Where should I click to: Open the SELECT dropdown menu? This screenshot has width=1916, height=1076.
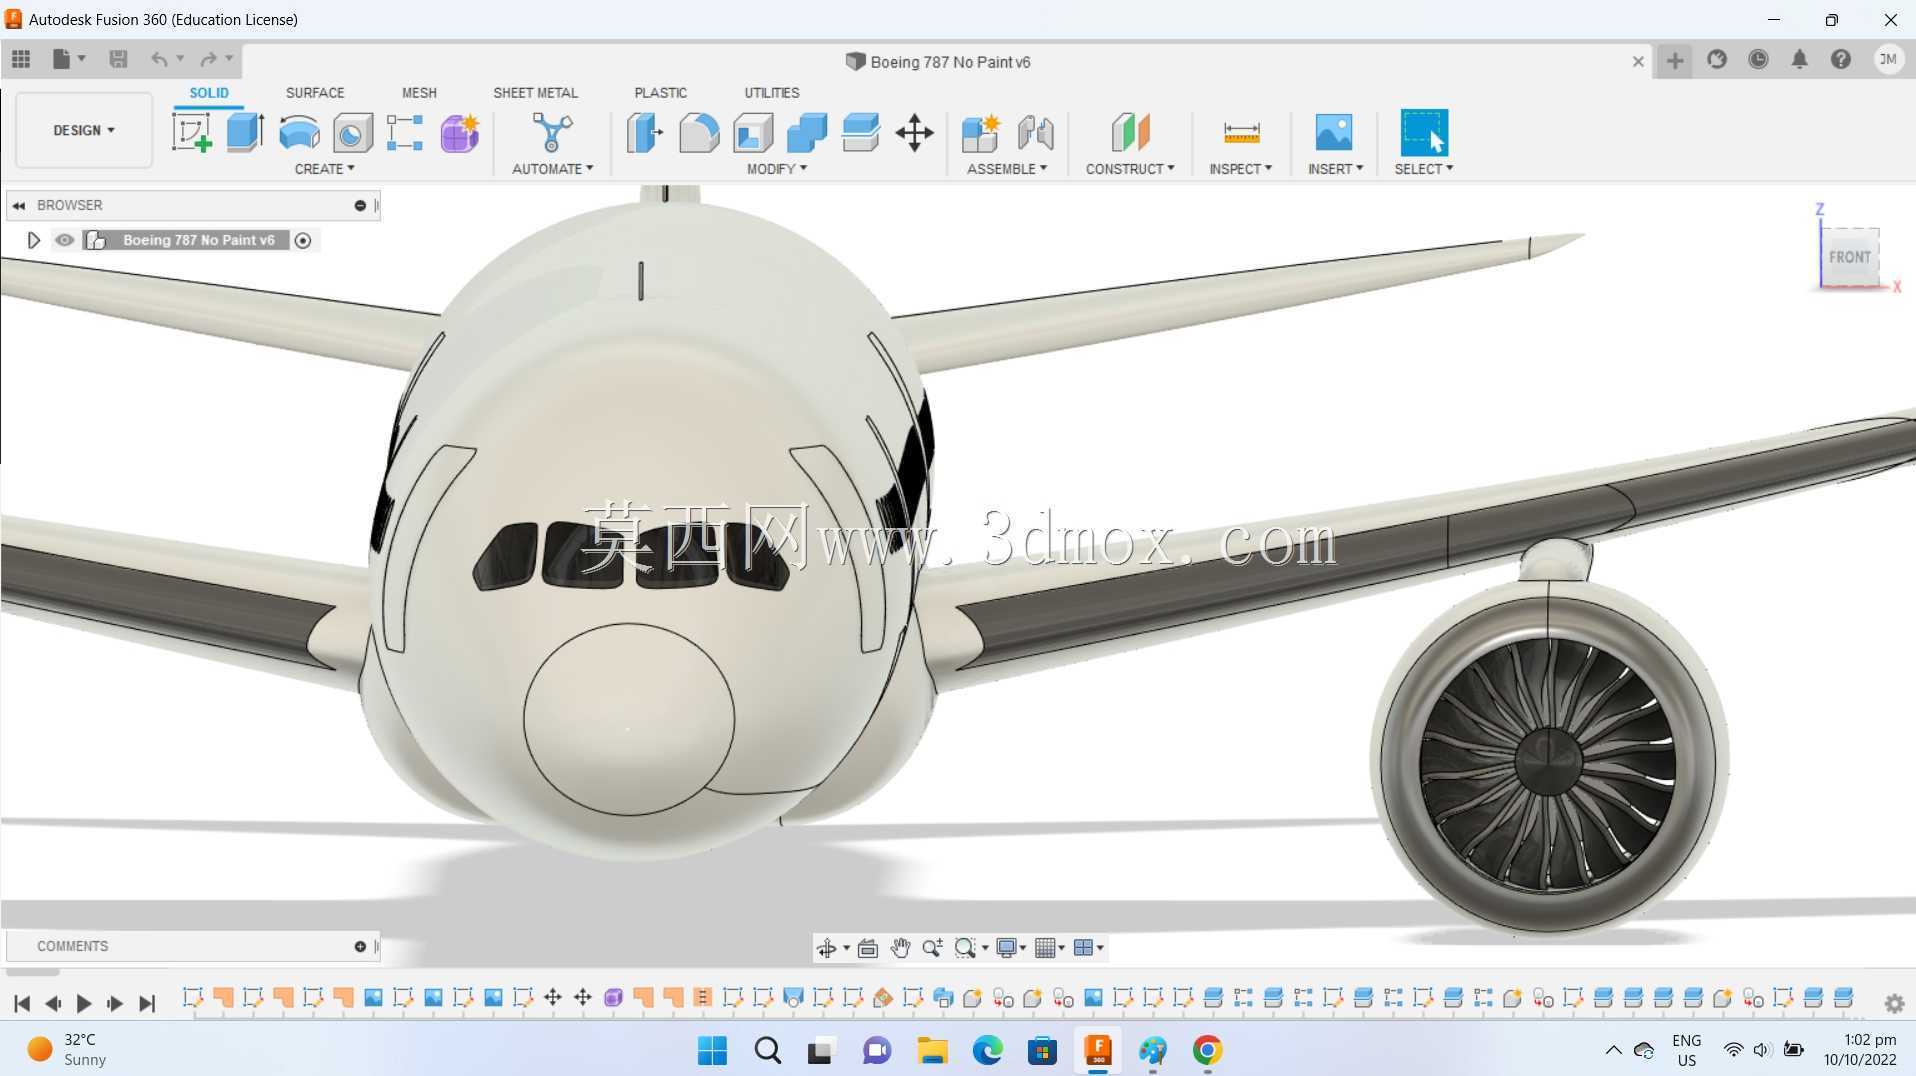1424,169
